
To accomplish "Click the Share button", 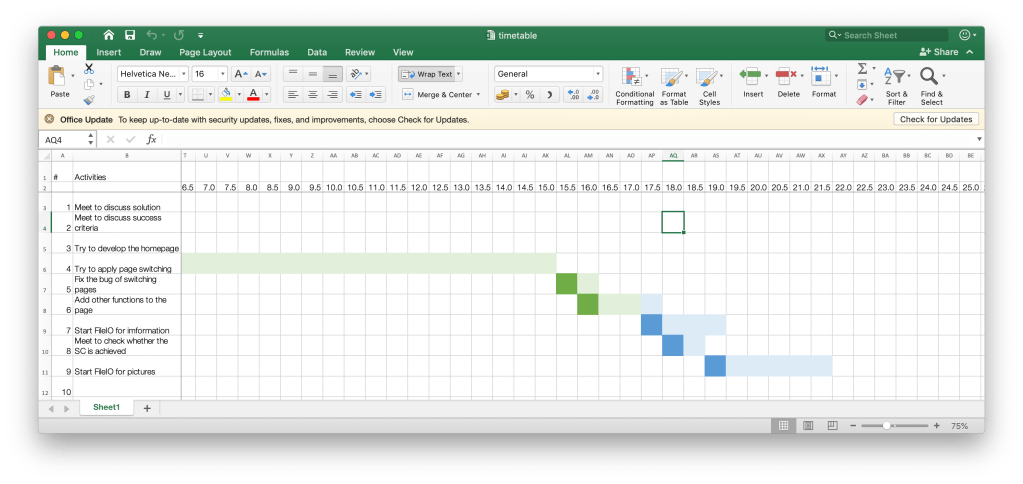I will click(939, 52).
